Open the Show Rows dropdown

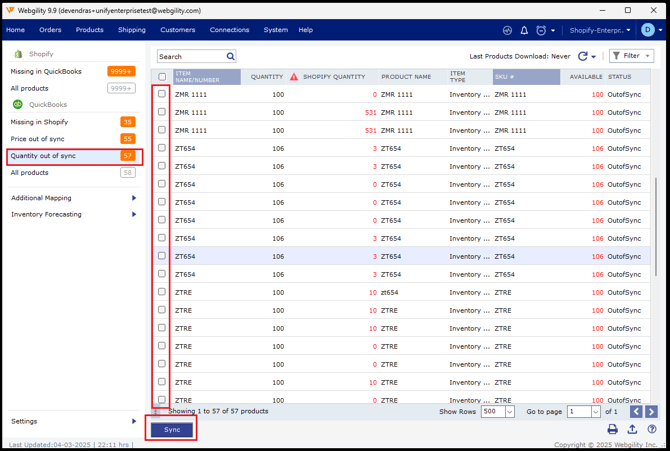tap(497, 411)
